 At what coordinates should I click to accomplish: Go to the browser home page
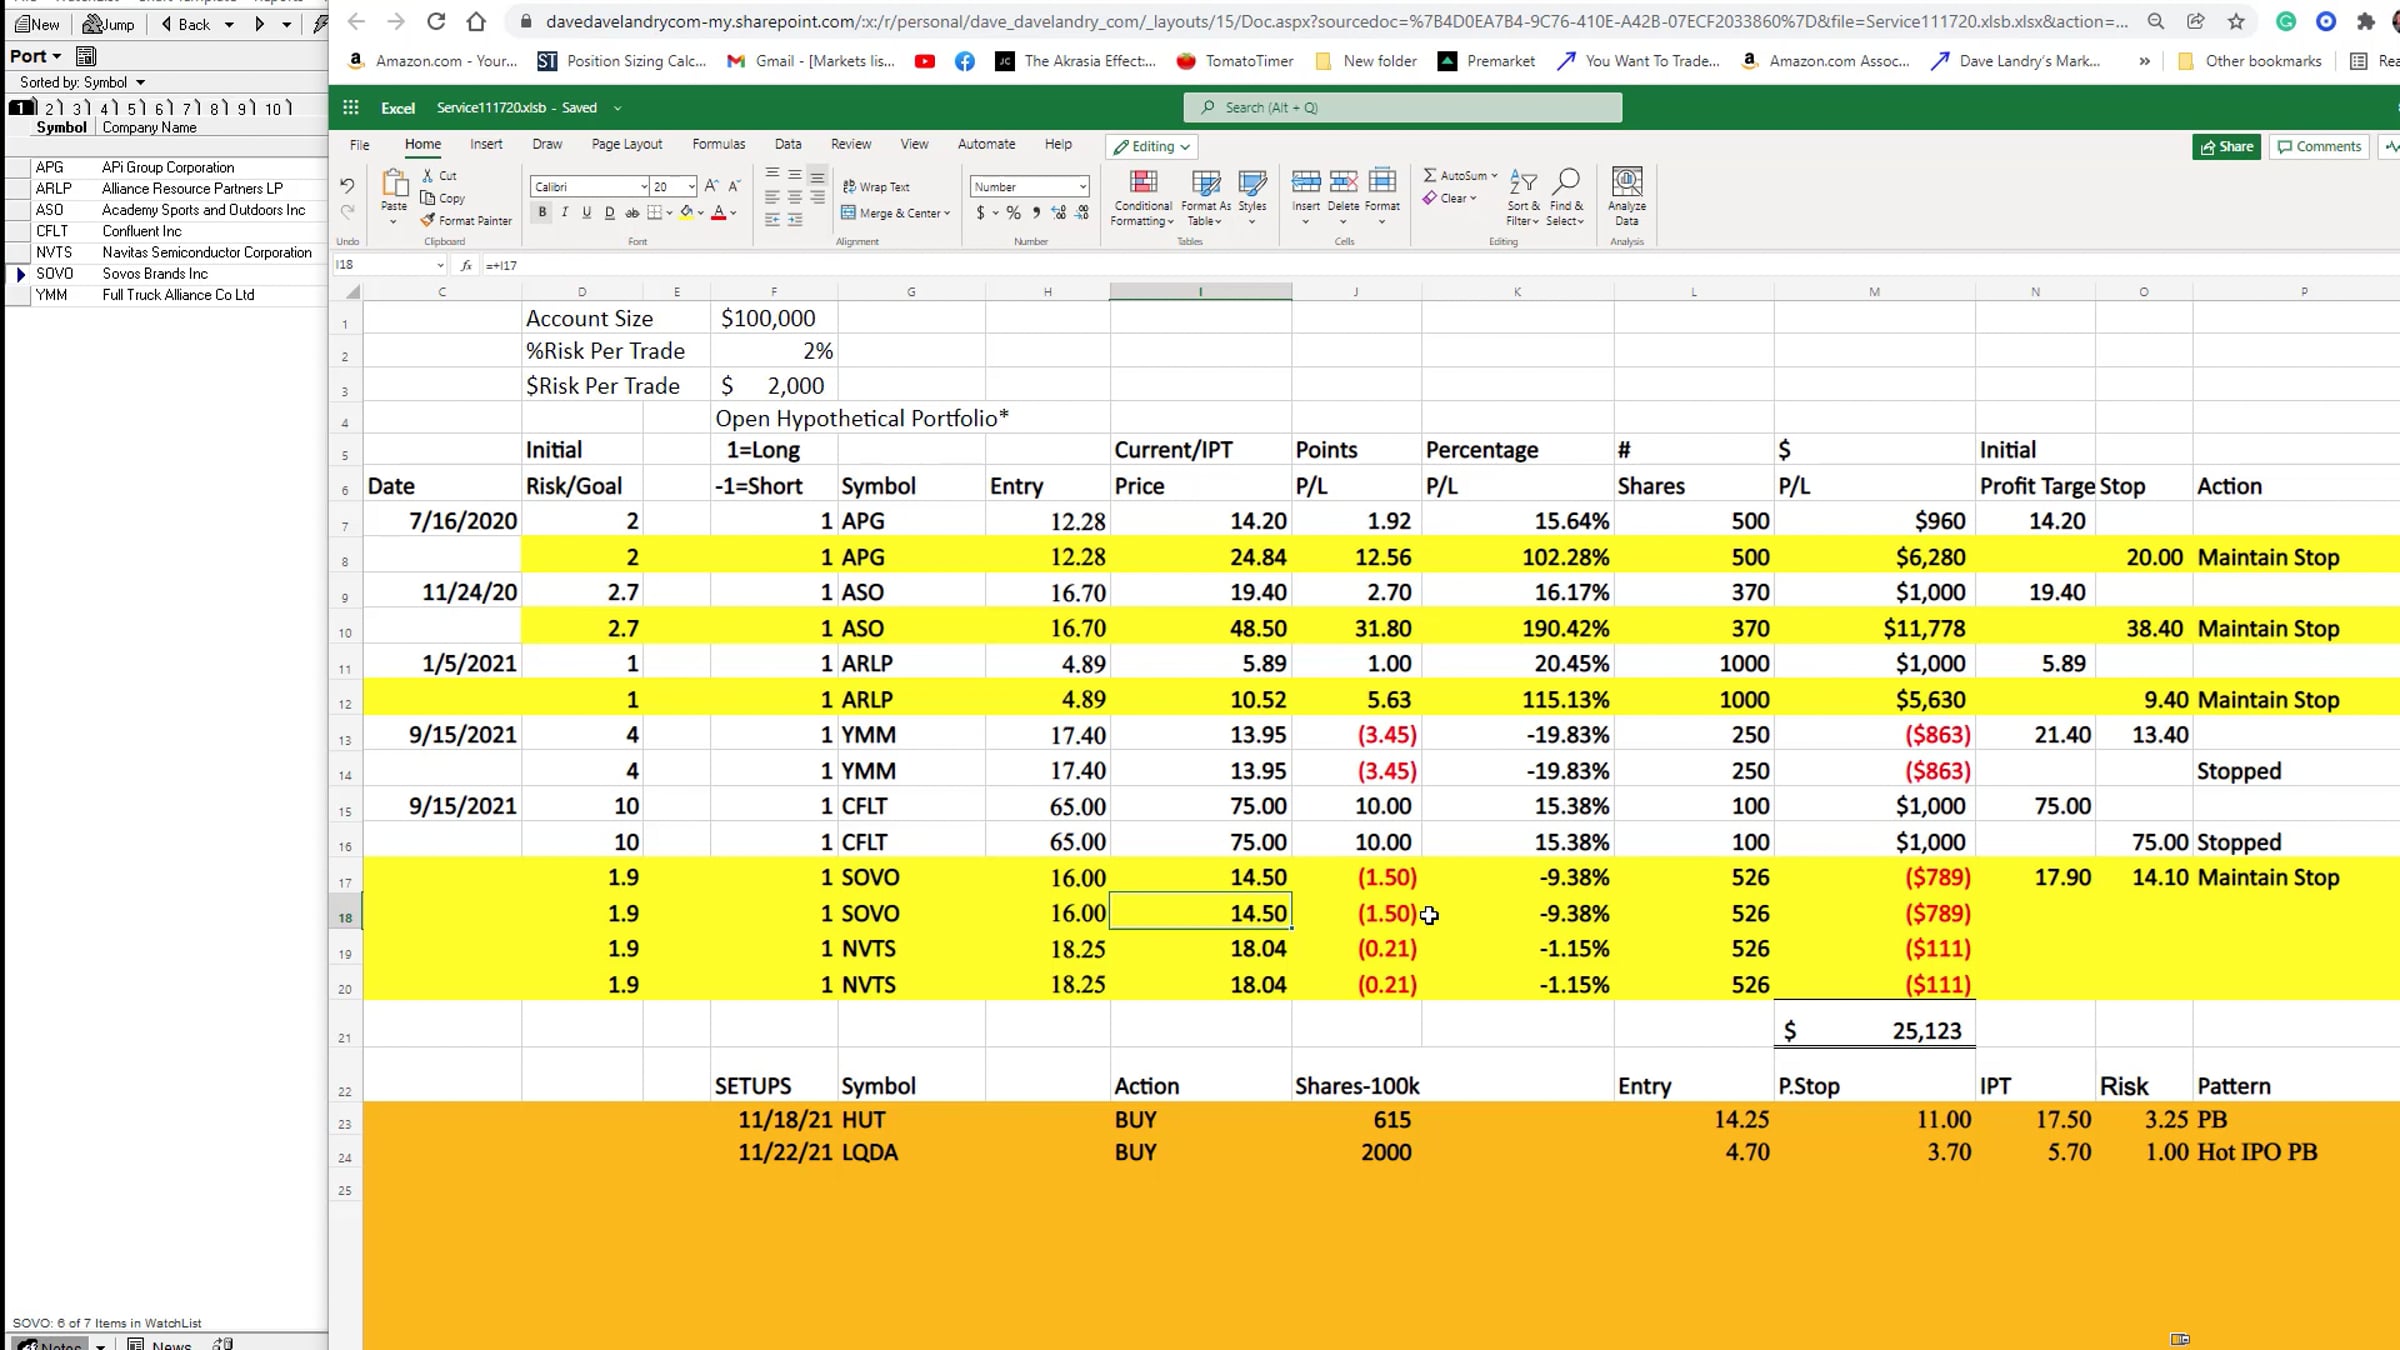pos(476,21)
